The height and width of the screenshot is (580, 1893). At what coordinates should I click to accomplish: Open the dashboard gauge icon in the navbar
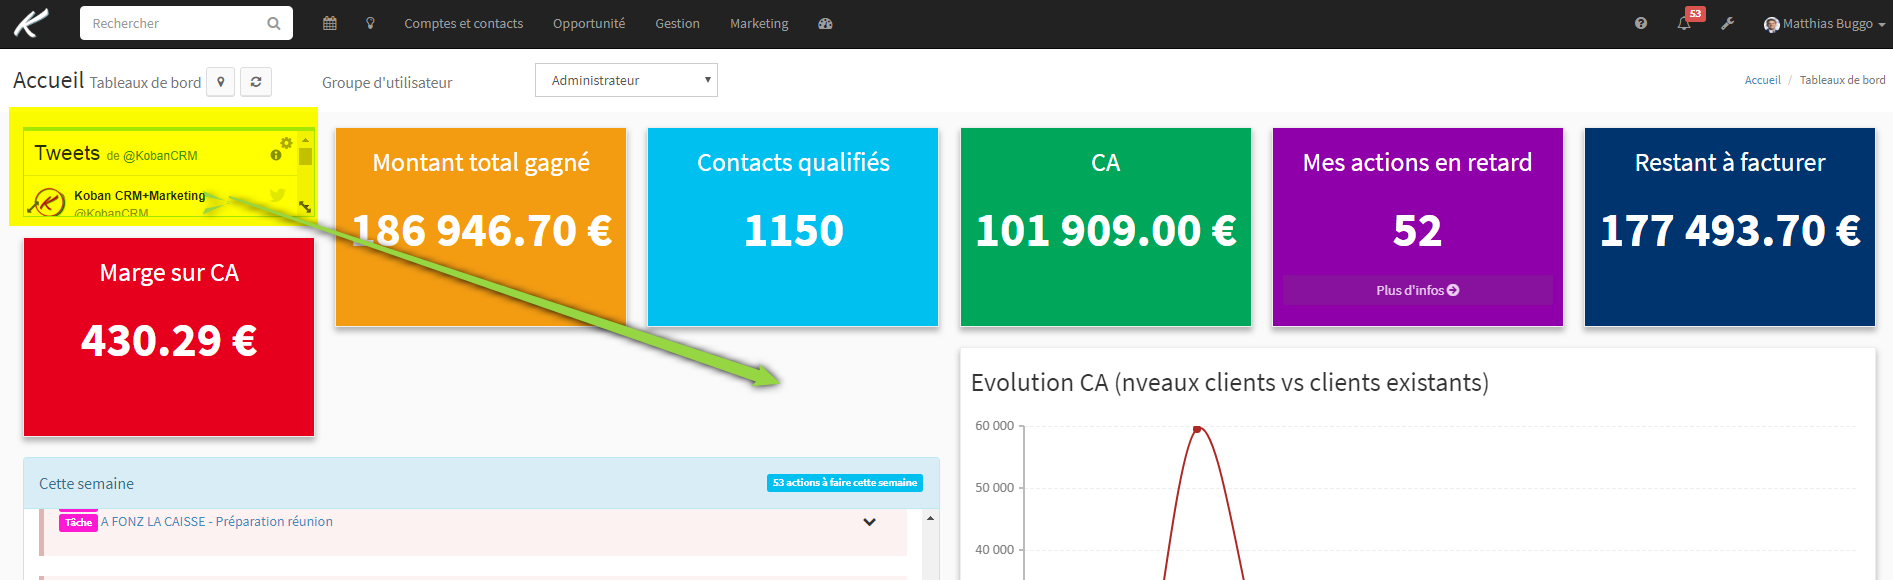(825, 23)
